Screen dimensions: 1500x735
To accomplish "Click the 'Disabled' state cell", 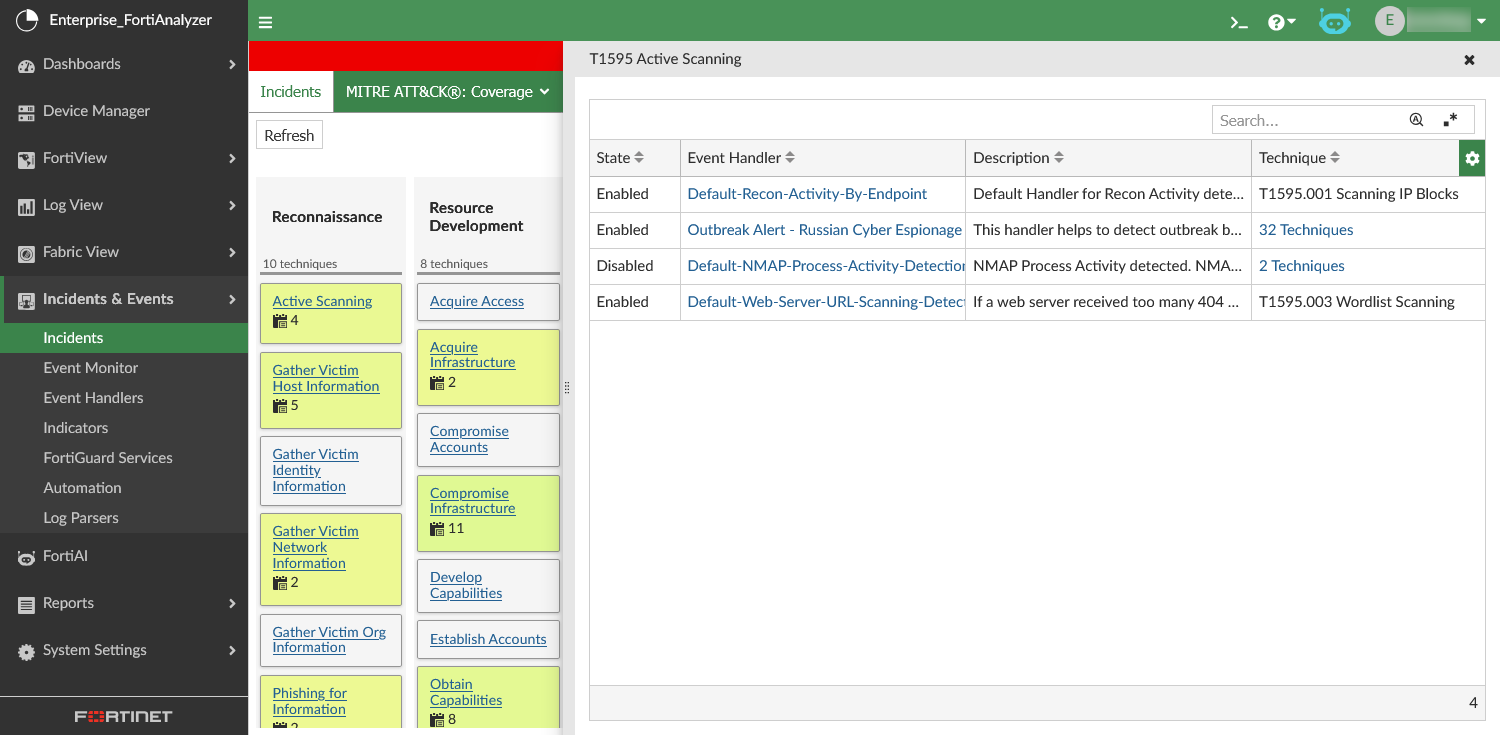I will (x=635, y=266).
